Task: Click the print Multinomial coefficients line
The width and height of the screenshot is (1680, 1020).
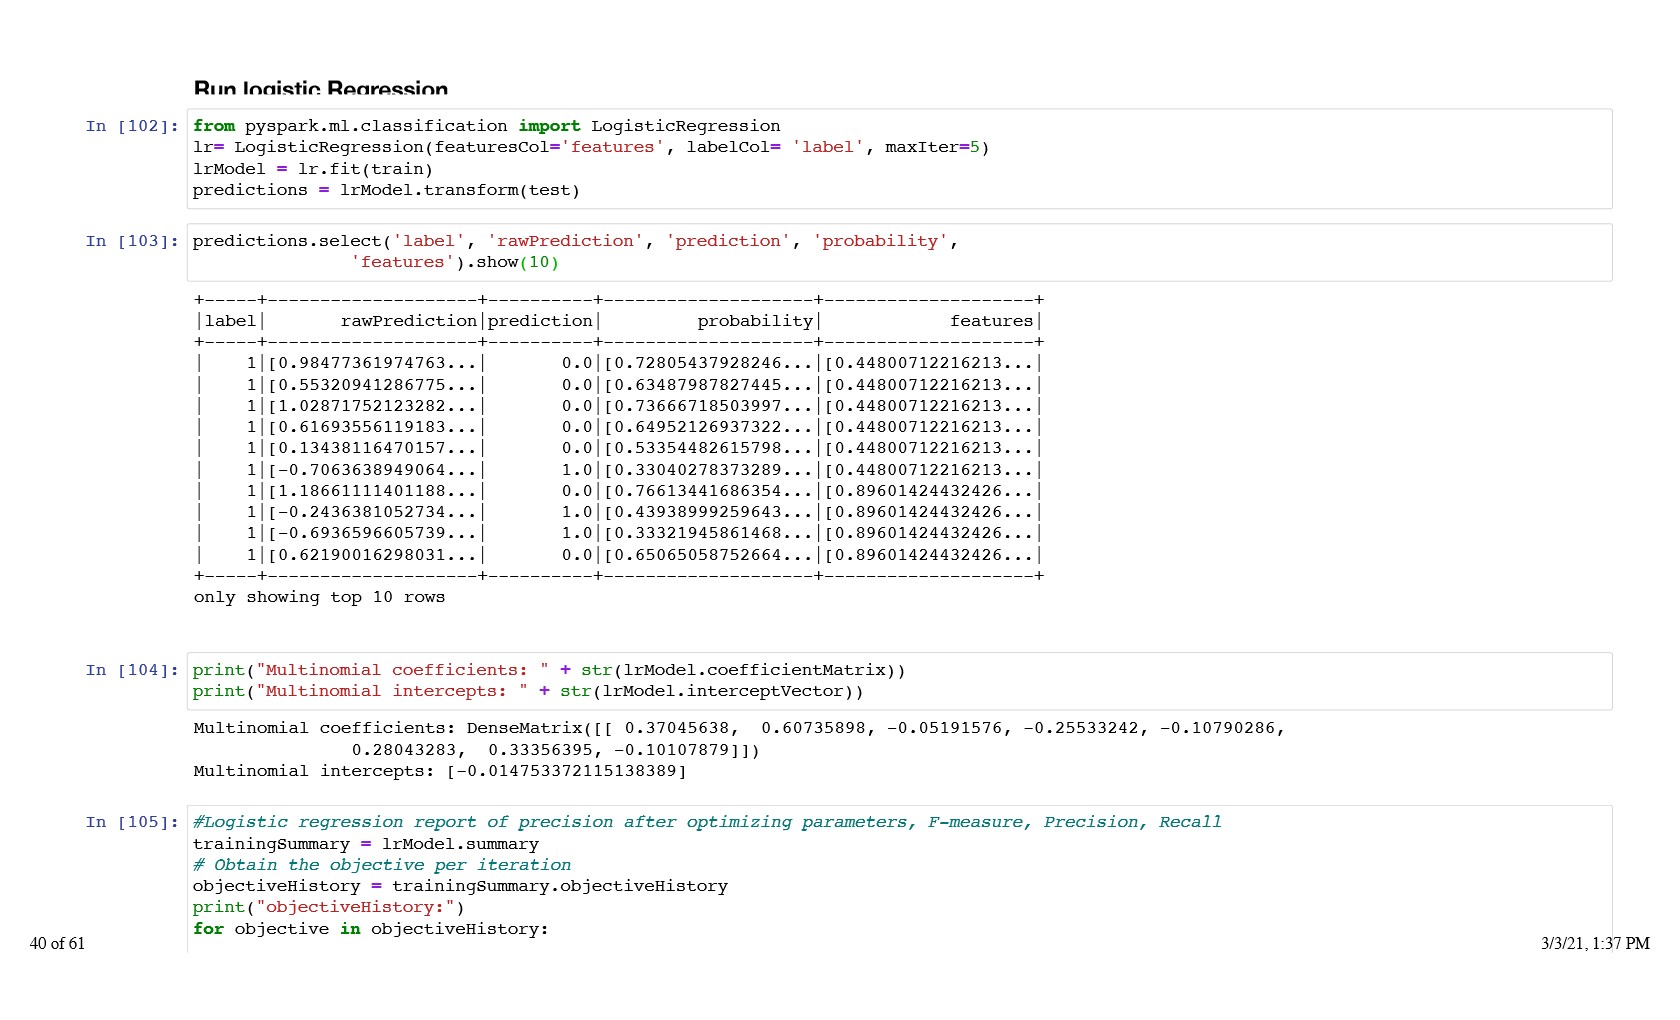Action: [x=548, y=670]
